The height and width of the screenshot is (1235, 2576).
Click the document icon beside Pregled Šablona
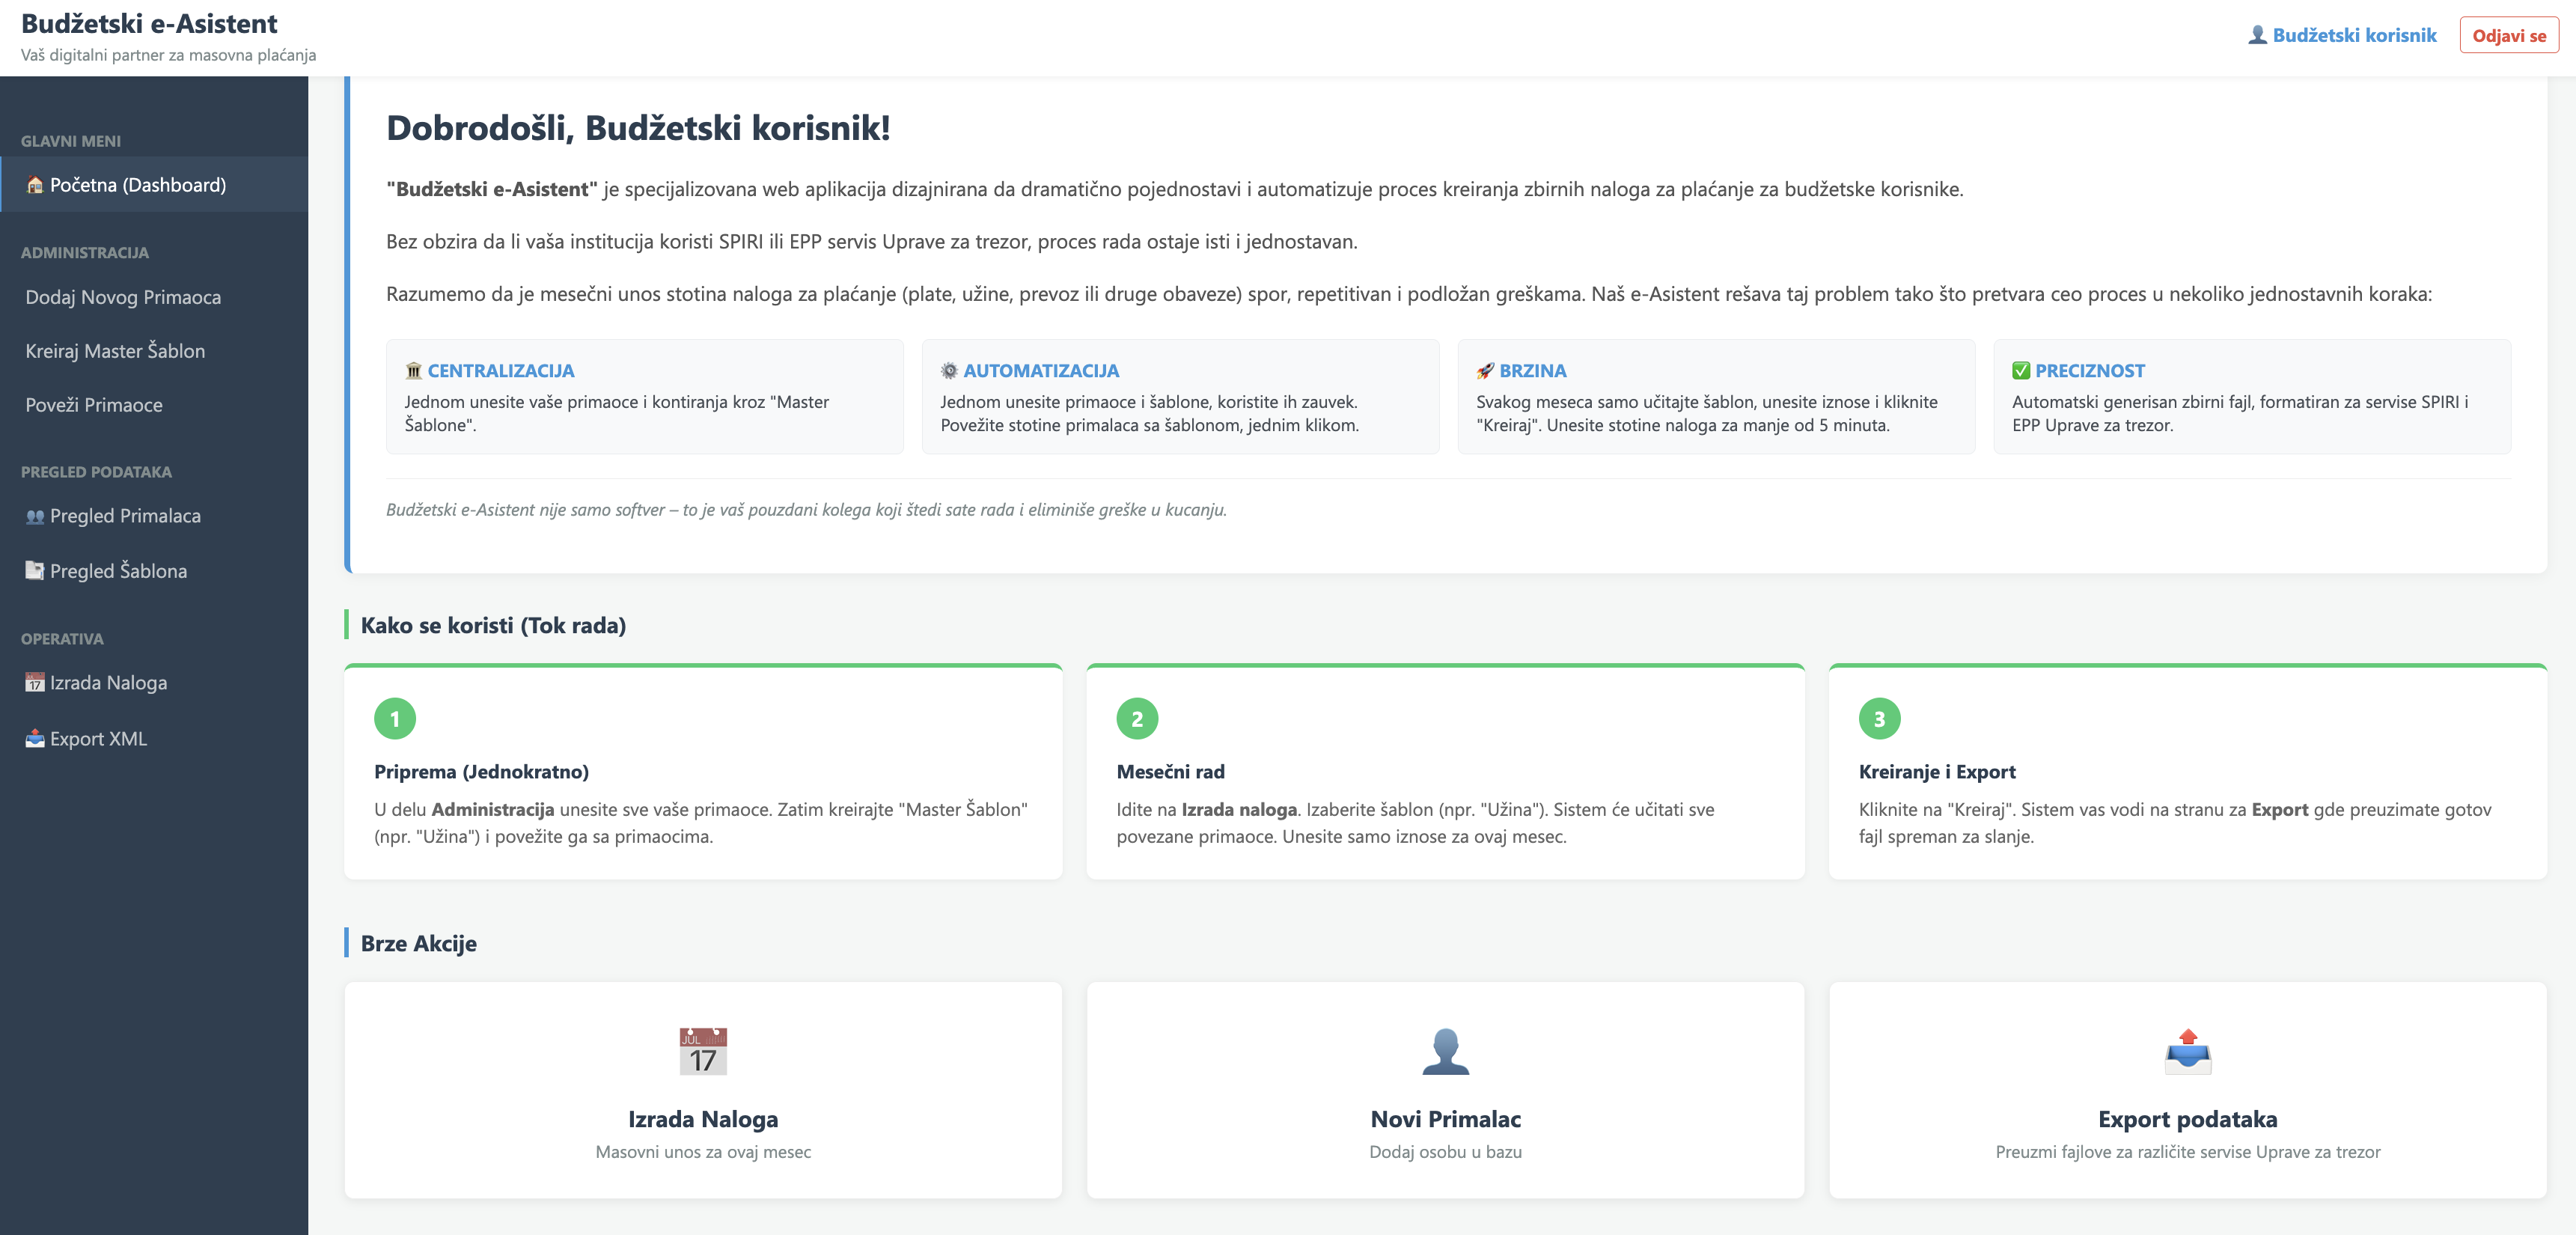[x=35, y=571]
